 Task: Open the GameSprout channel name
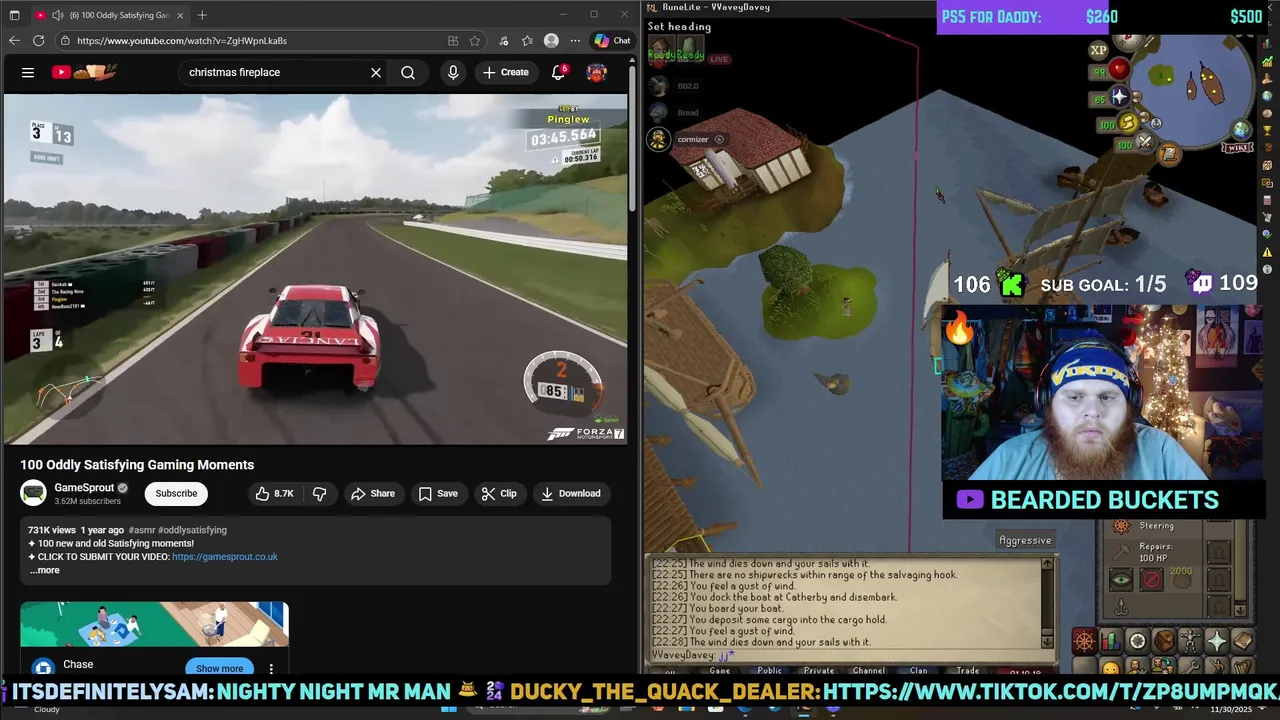pos(84,488)
